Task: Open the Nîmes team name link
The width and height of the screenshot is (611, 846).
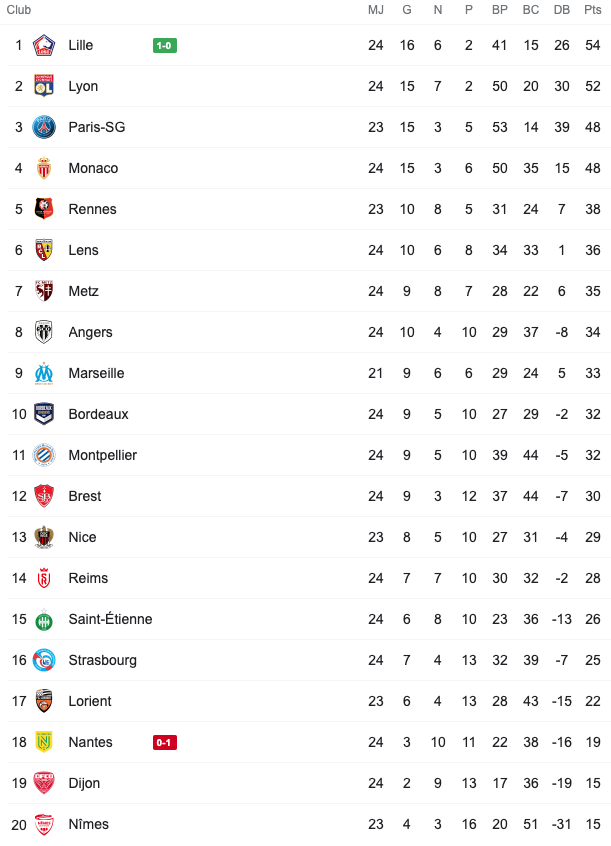Action: [x=89, y=824]
